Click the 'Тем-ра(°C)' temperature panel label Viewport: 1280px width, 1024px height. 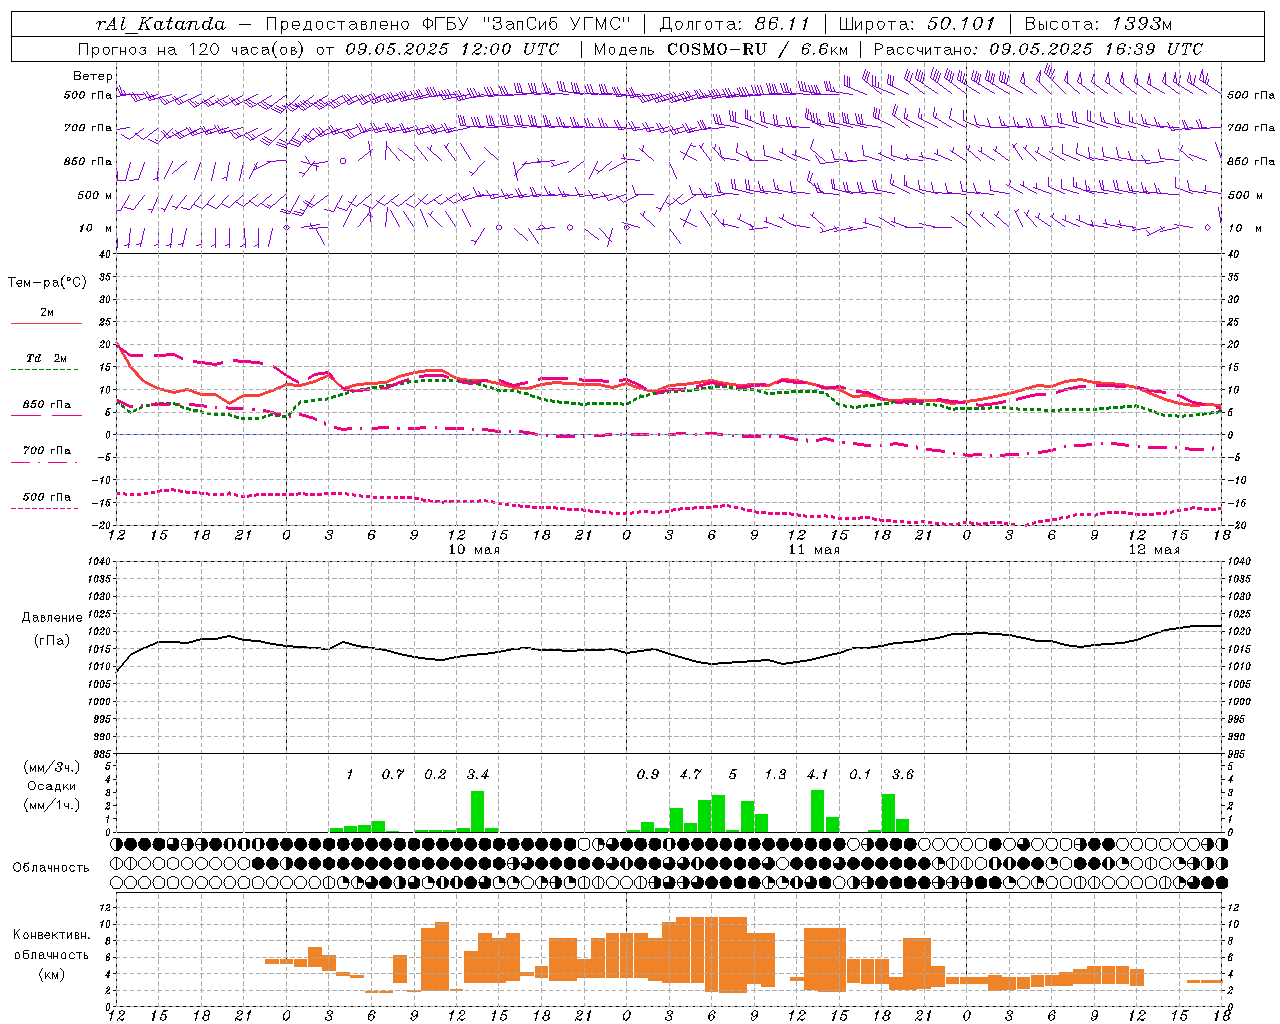(47, 283)
